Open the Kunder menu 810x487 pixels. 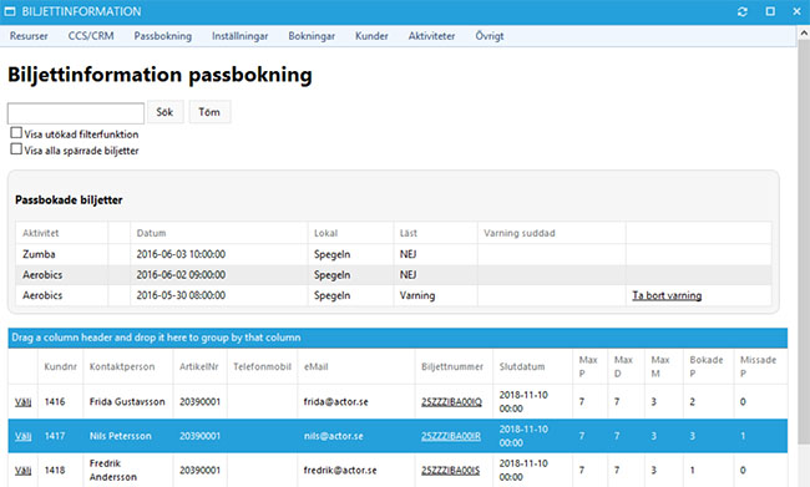(371, 36)
